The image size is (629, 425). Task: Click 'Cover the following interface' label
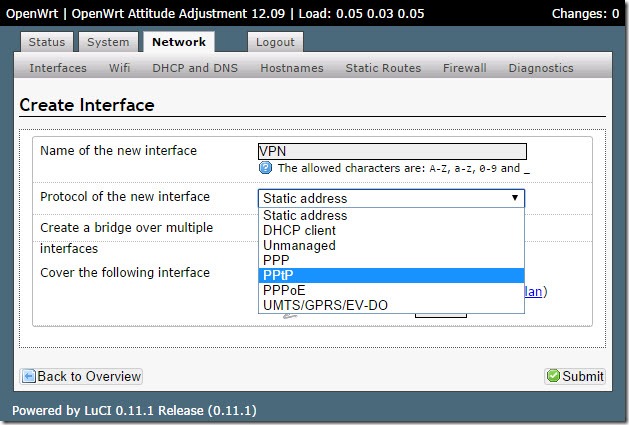[125, 272]
